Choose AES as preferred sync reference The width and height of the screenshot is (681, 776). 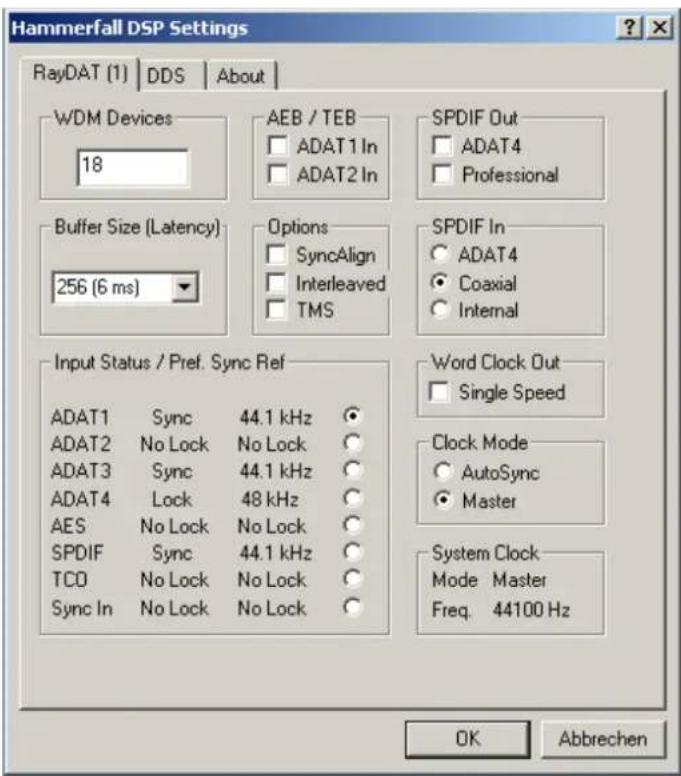point(353,525)
